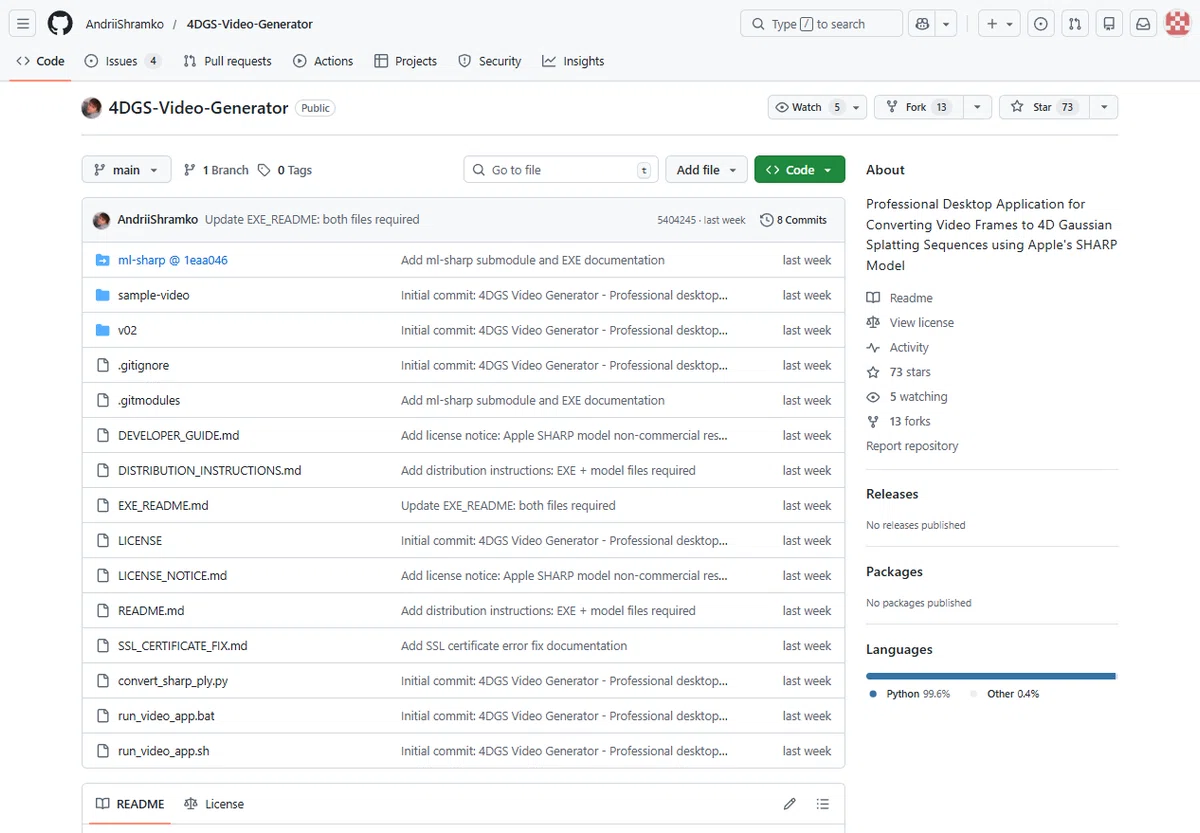Edit the README with the pencil icon
This screenshot has height=833, width=1200.
789,804
